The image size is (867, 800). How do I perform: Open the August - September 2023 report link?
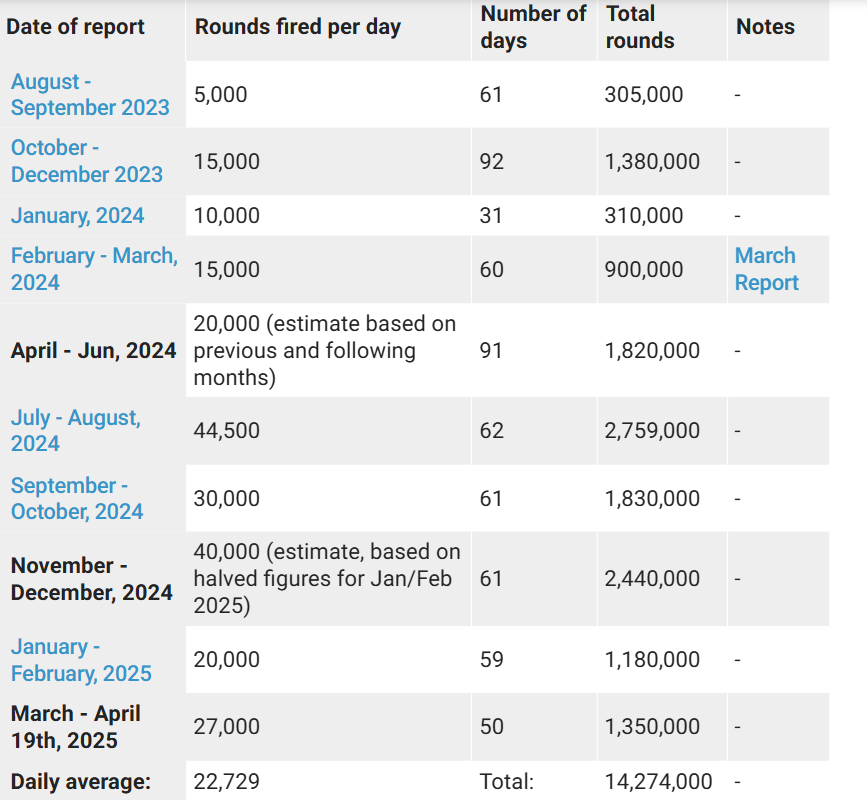point(90,95)
